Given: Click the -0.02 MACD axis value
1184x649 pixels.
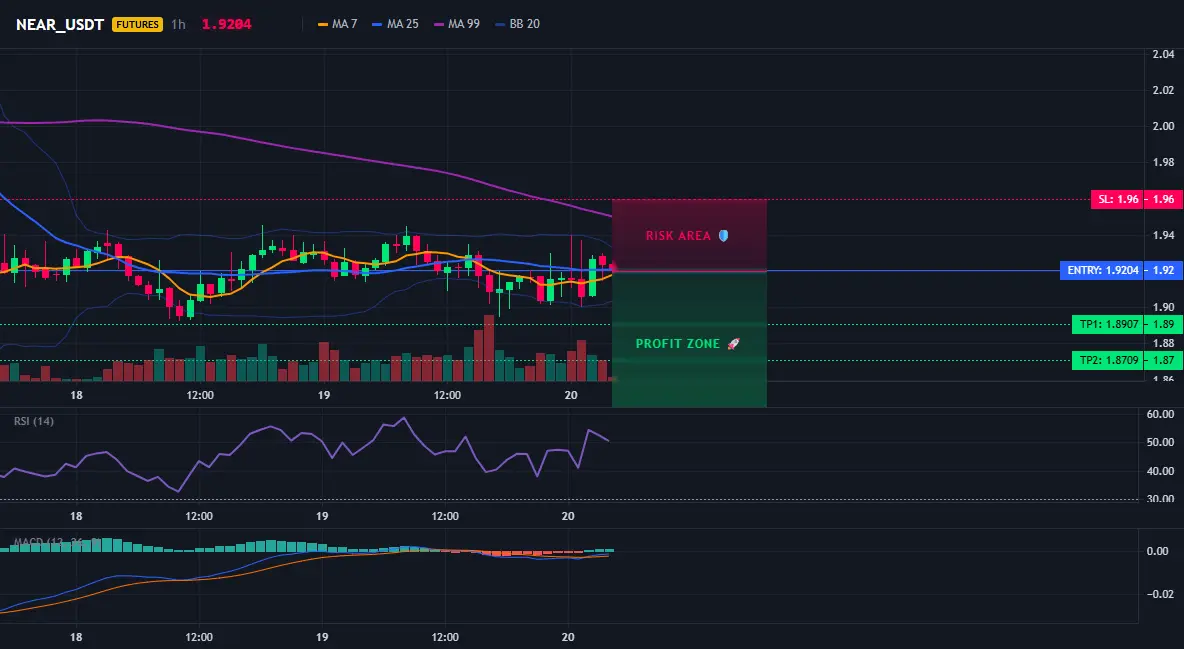Looking at the screenshot, I should coord(1161,594).
